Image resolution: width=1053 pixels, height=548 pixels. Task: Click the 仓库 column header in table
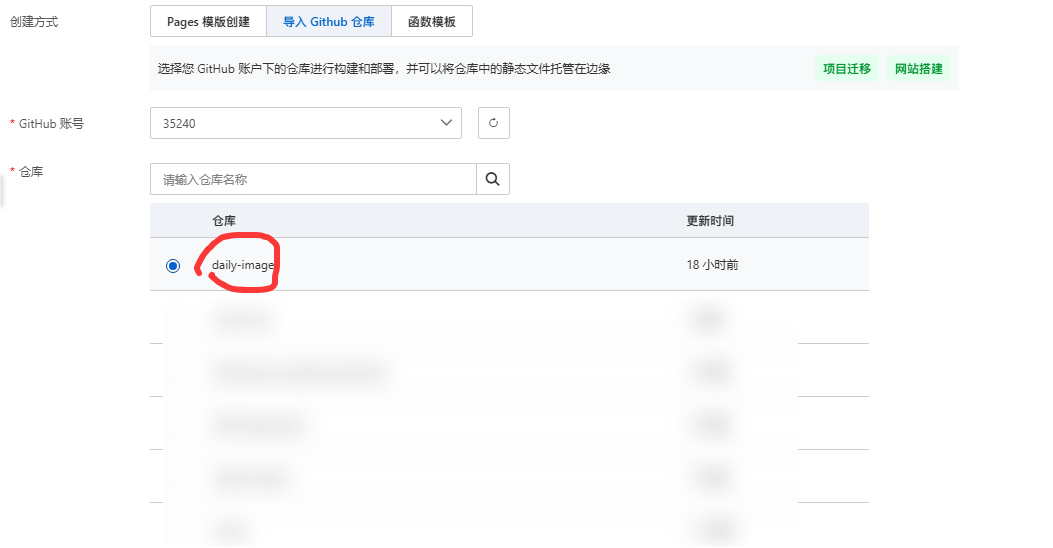(x=224, y=221)
